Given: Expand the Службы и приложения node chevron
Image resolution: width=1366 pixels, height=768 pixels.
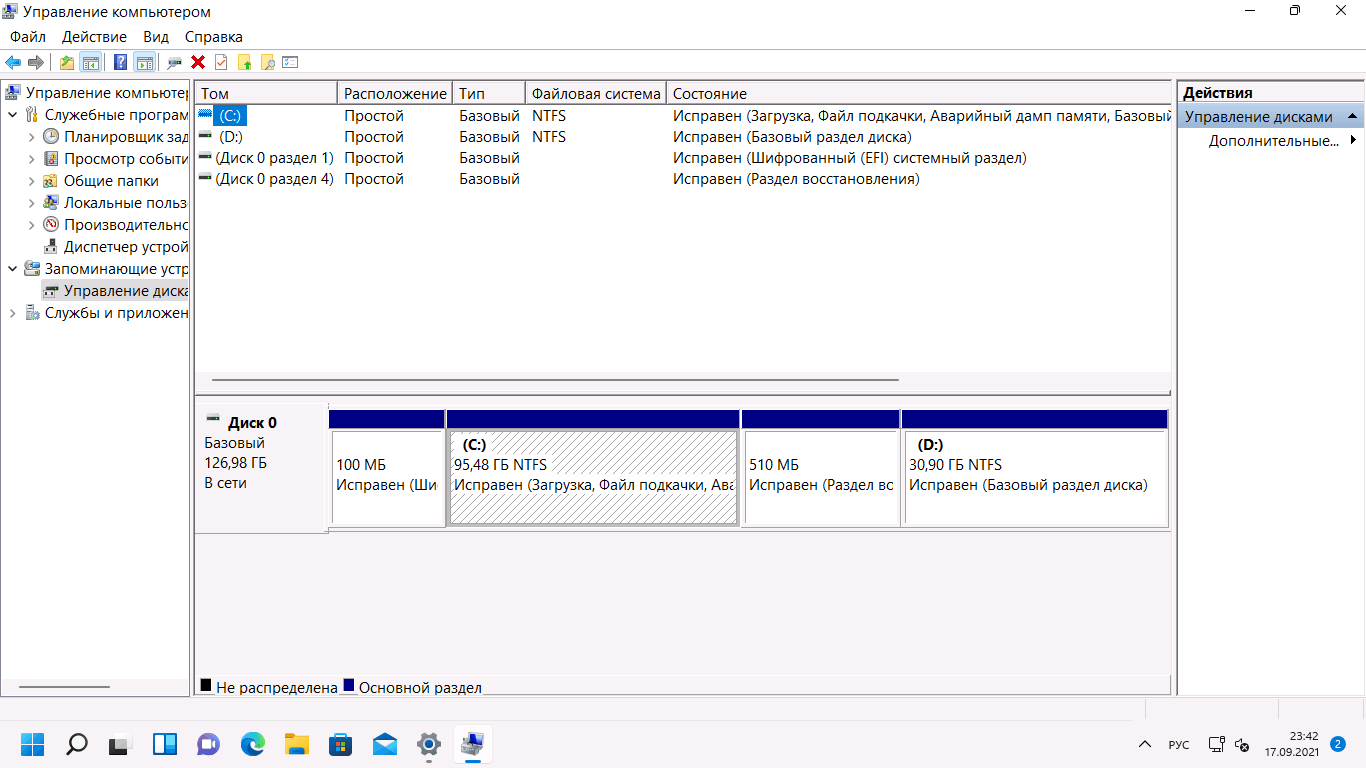Looking at the screenshot, I should coord(12,313).
